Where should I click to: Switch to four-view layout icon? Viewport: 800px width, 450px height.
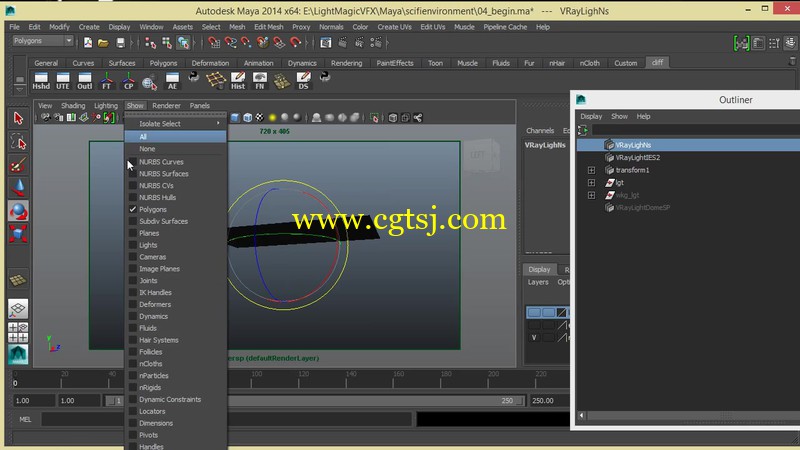18,332
